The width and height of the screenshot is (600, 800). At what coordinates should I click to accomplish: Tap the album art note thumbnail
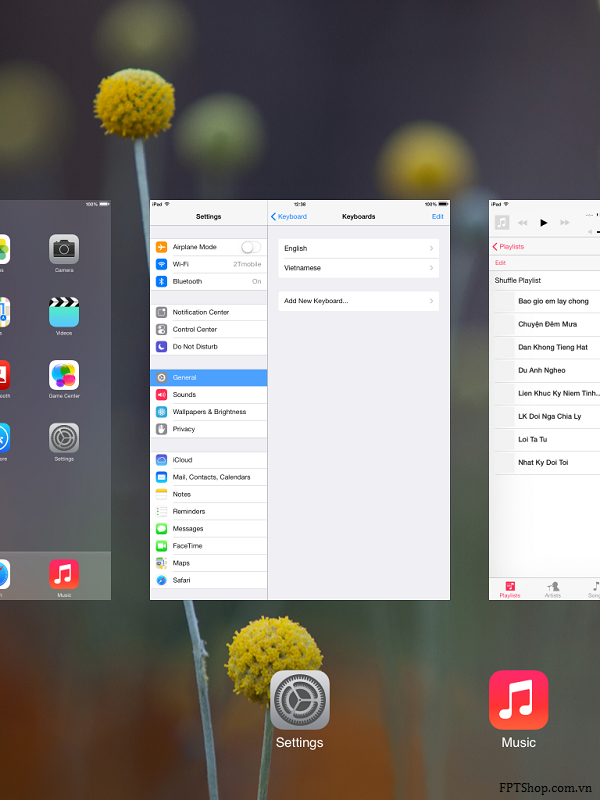click(502, 222)
